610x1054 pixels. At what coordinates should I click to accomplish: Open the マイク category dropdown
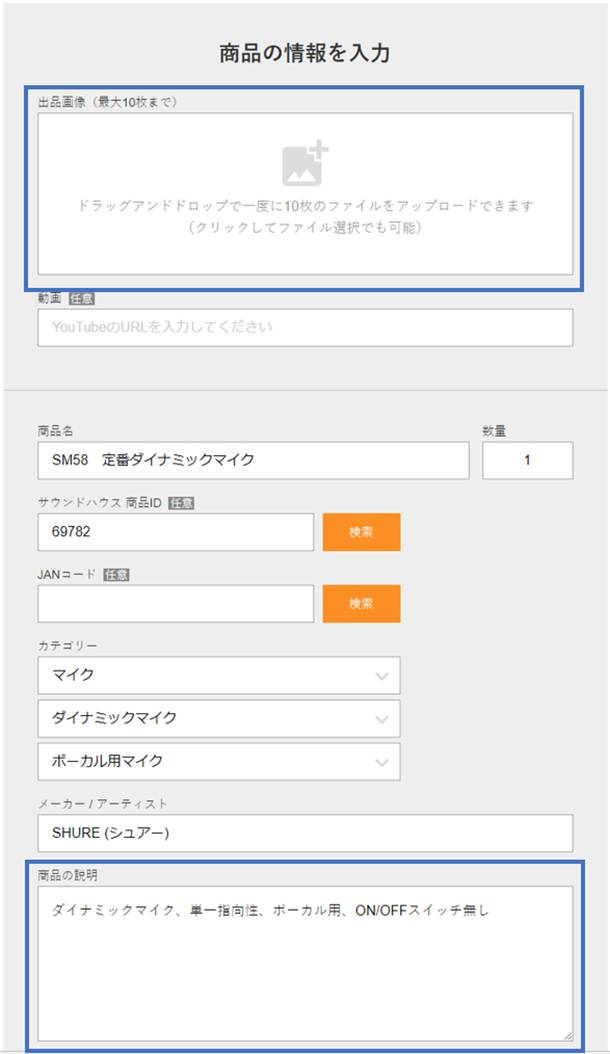[219, 675]
